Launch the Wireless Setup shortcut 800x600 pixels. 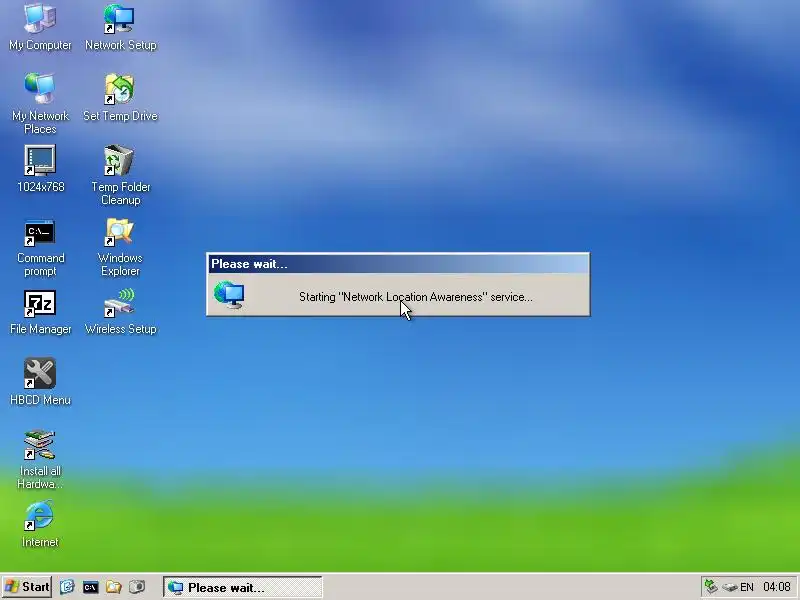(x=120, y=312)
